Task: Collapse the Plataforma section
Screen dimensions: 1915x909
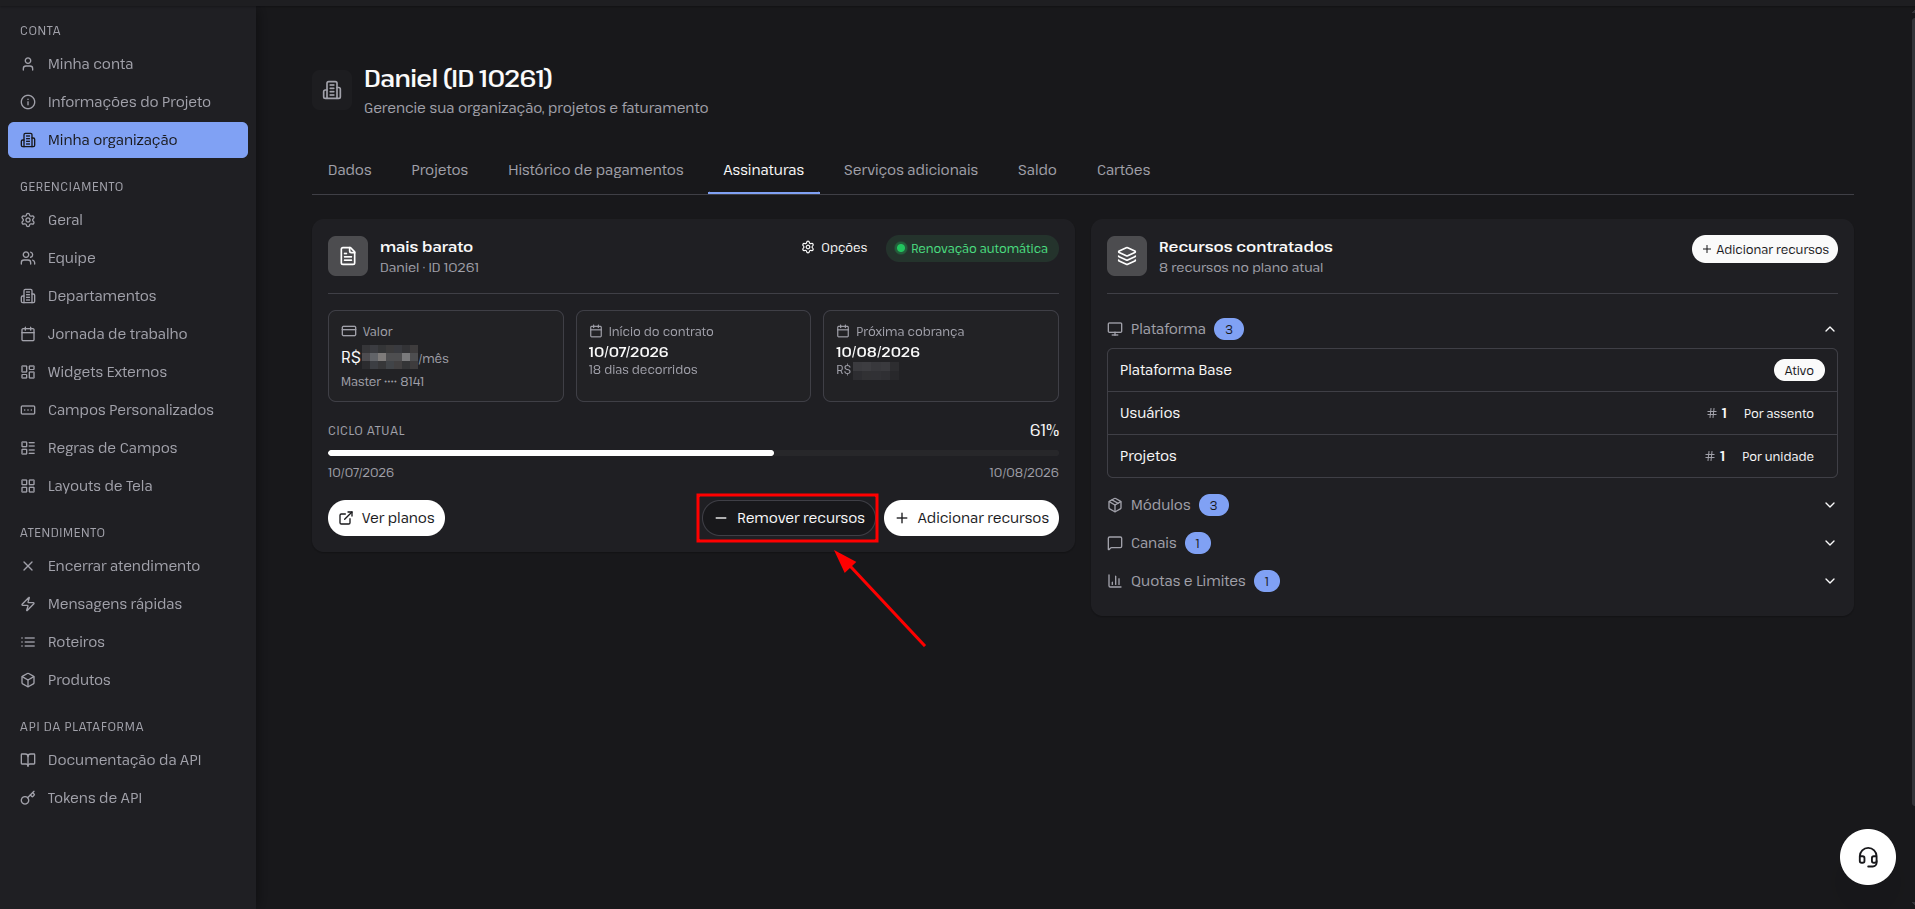Action: pyautogui.click(x=1829, y=329)
